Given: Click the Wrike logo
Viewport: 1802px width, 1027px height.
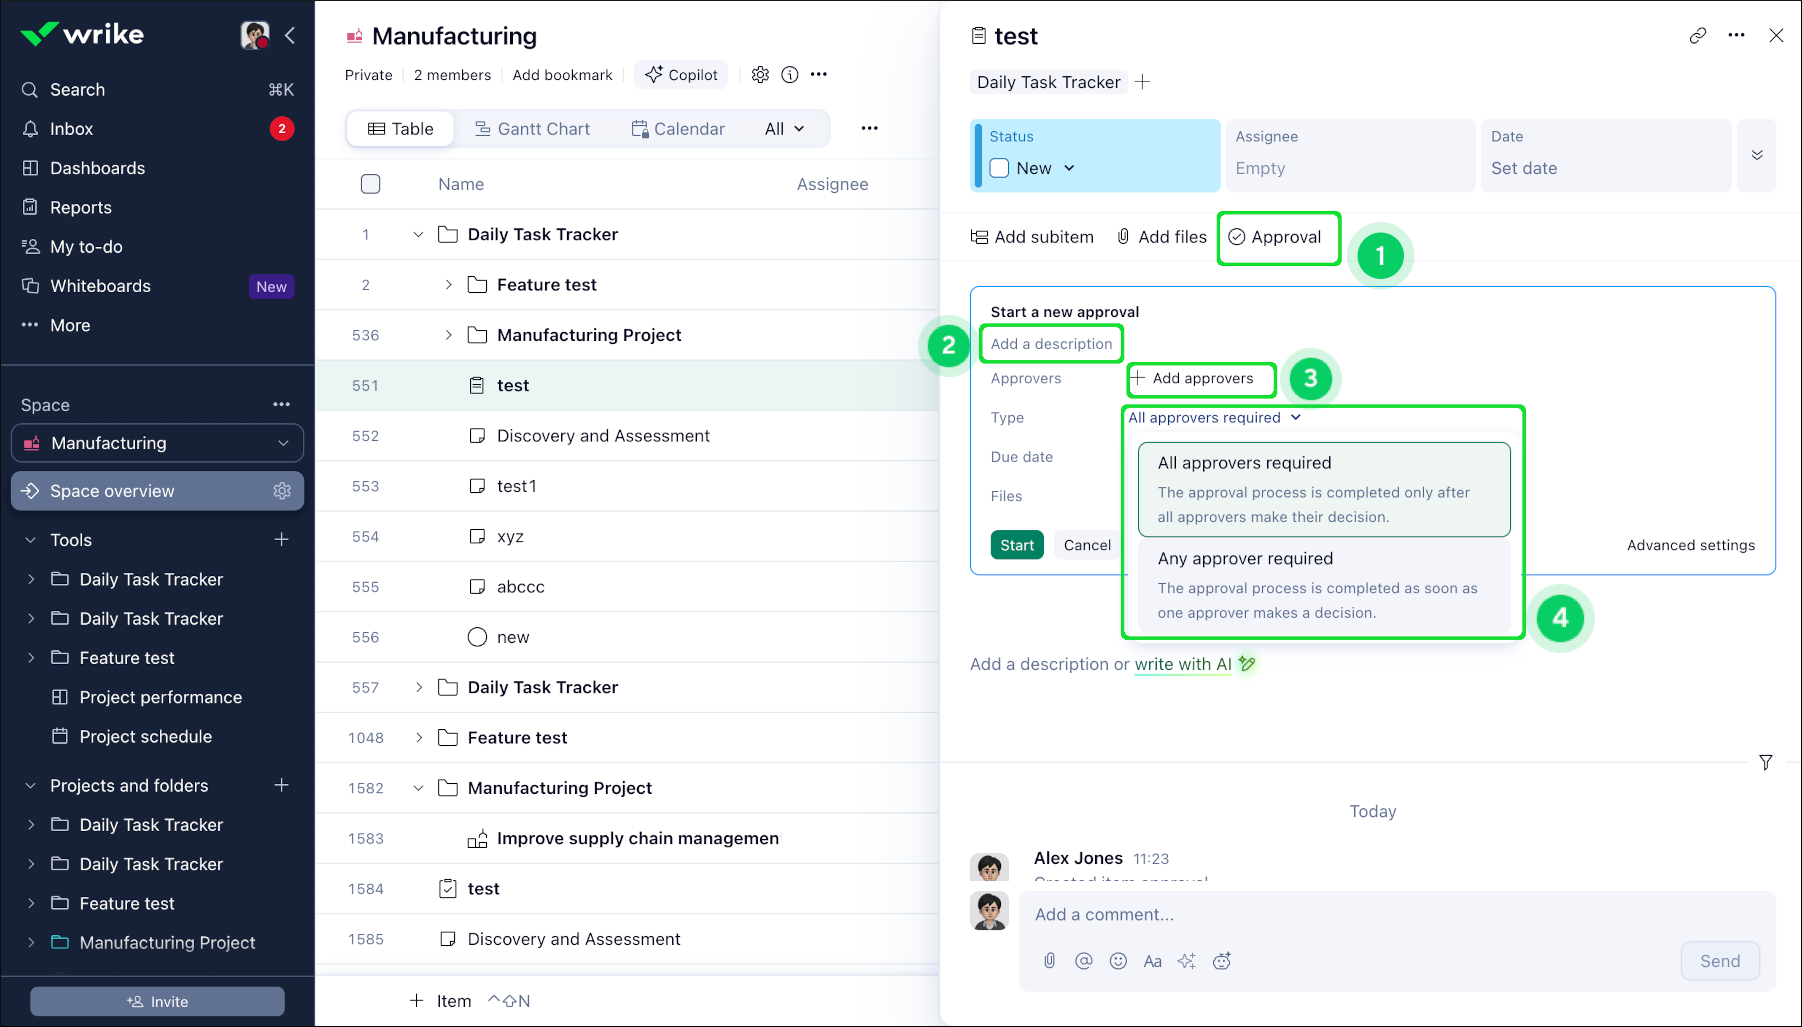Looking at the screenshot, I should 82,35.
